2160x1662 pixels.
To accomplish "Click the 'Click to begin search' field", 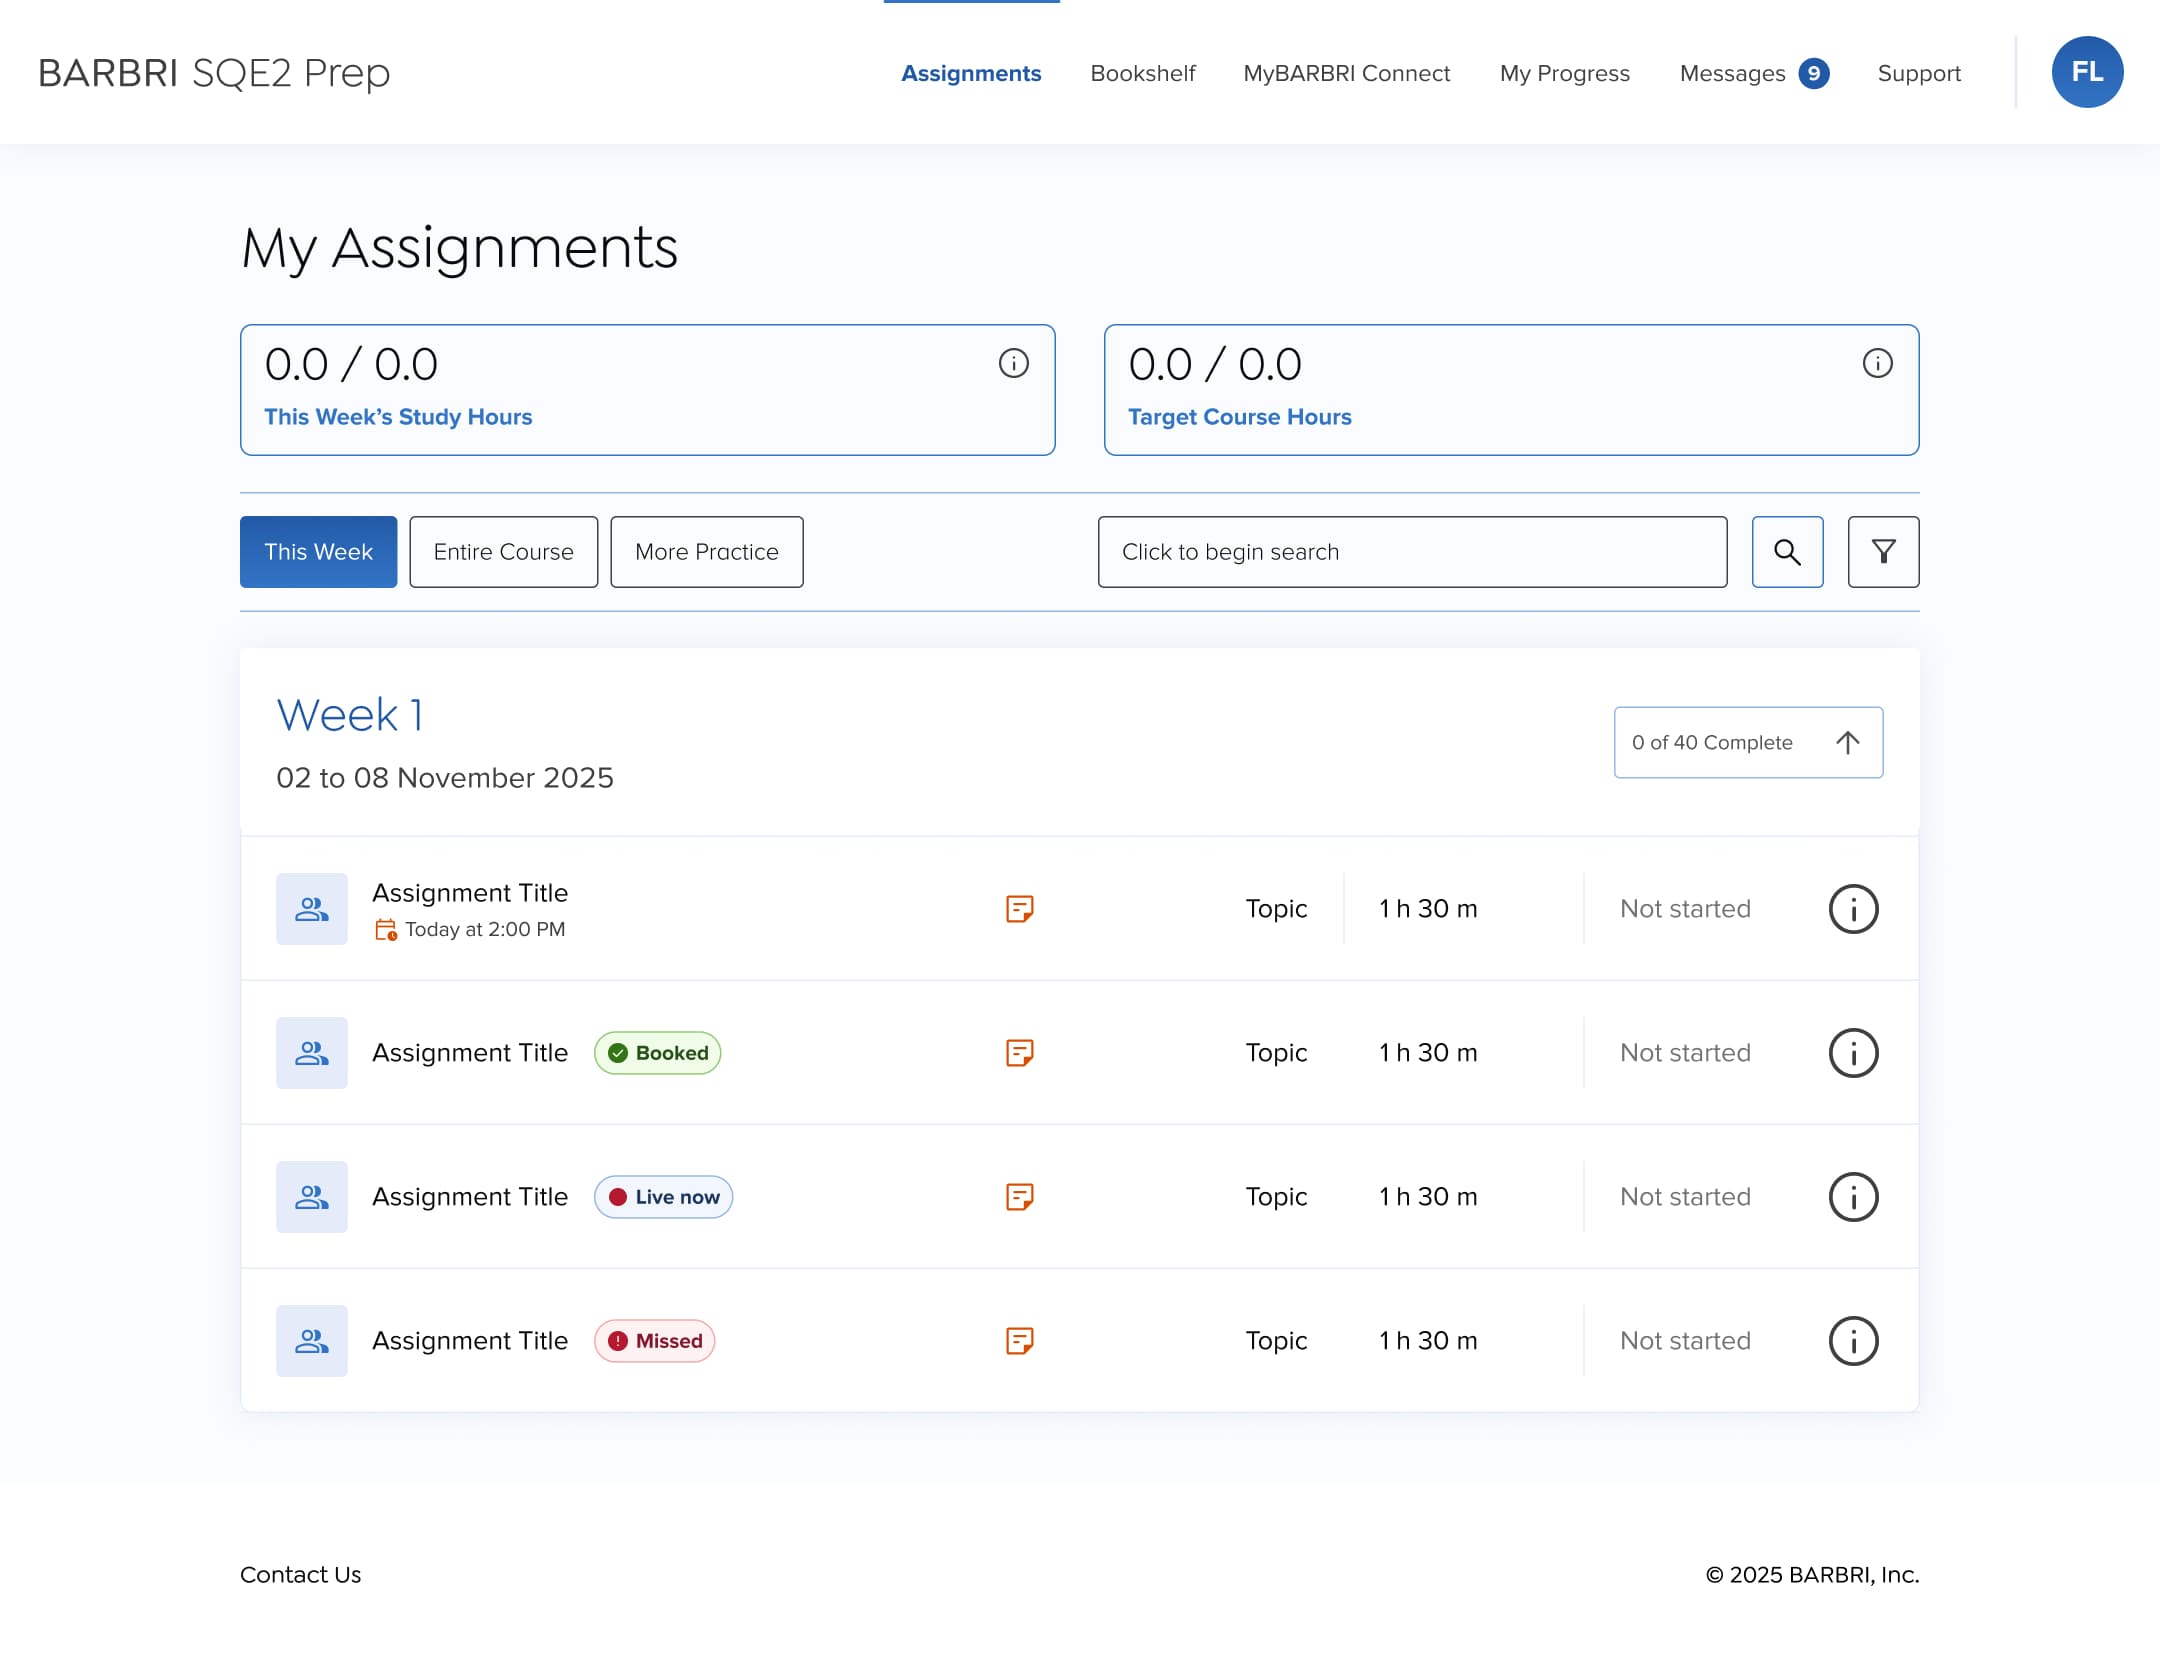I will click(1412, 552).
